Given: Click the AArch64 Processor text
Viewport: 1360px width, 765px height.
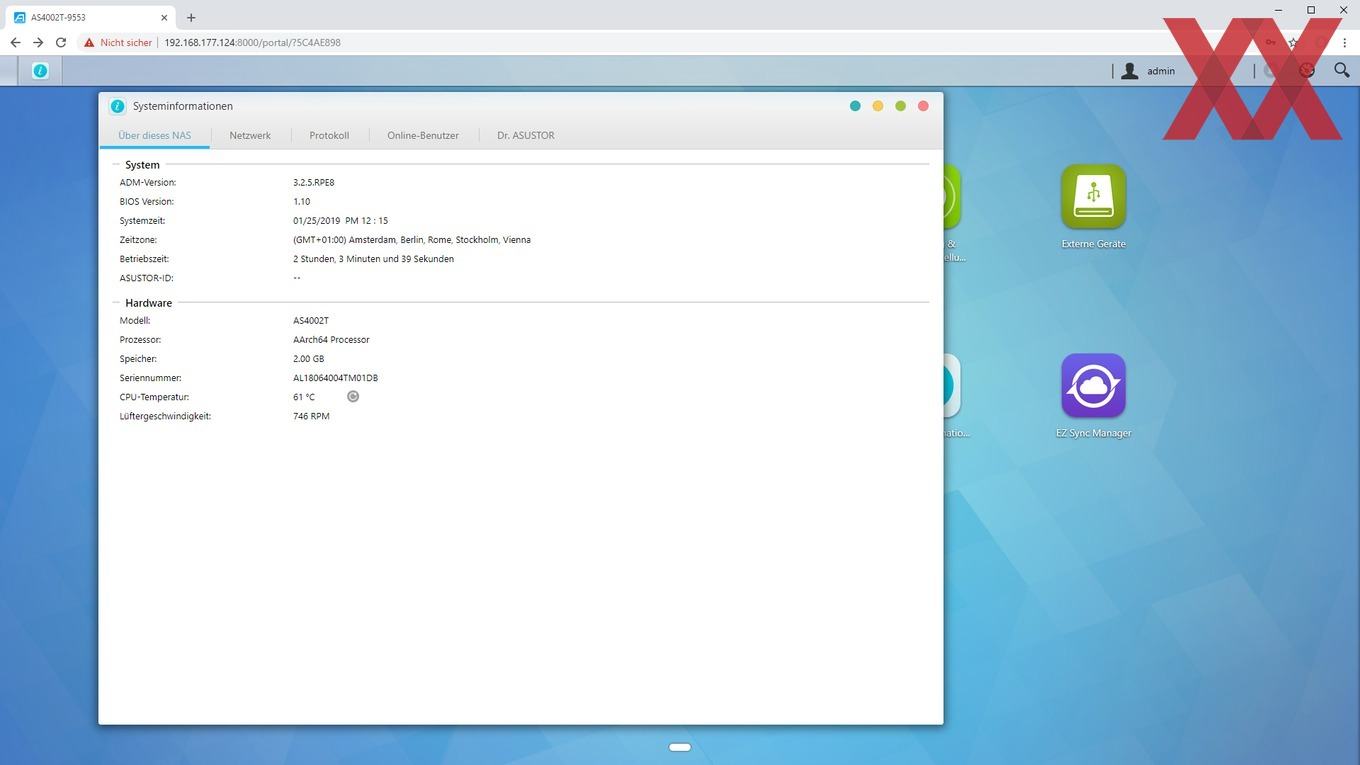Looking at the screenshot, I should pos(331,340).
